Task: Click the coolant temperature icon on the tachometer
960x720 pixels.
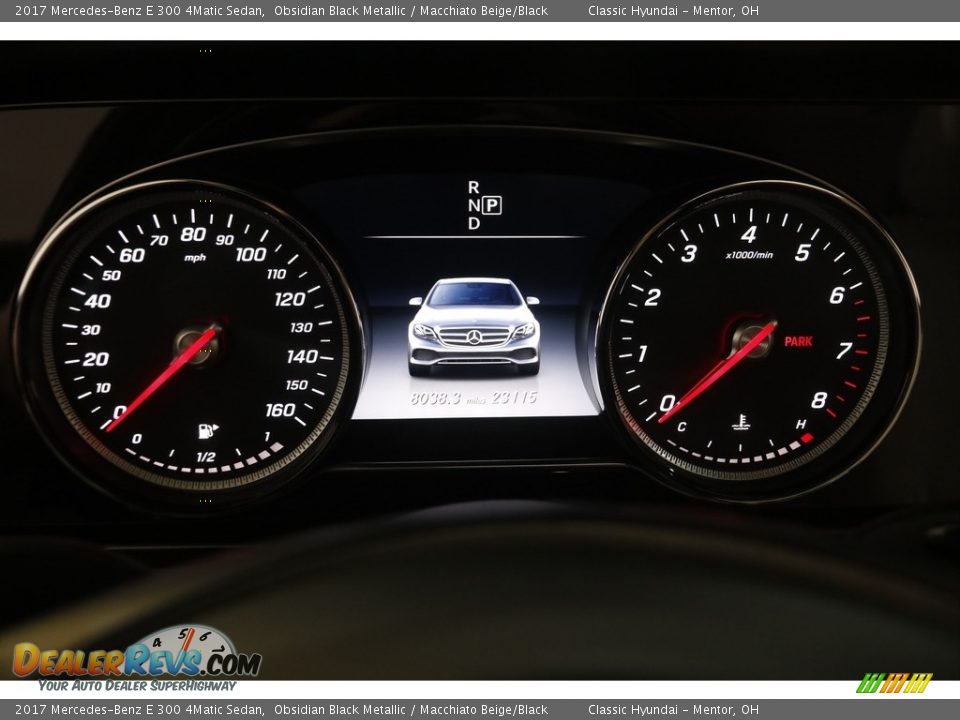Action: 741,422
